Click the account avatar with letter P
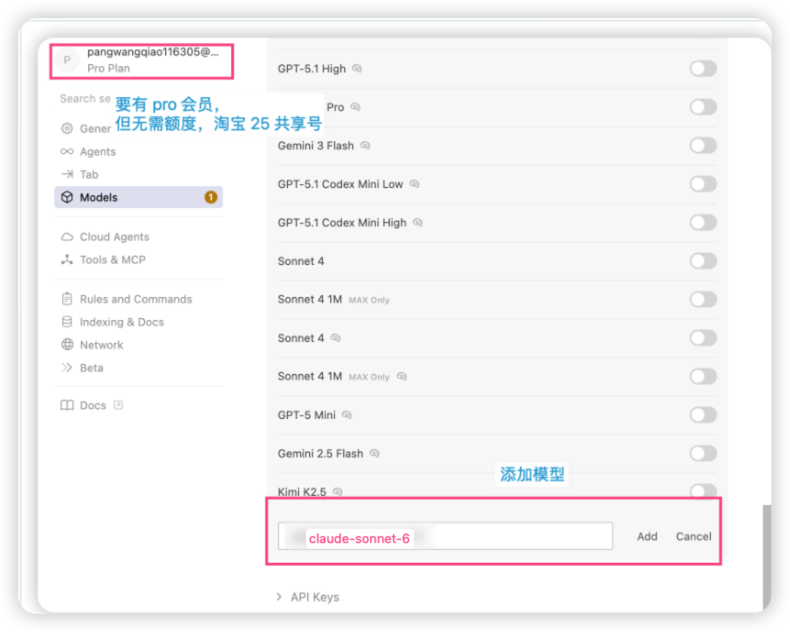This screenshot has height=632, width=790. pos(67,60)
